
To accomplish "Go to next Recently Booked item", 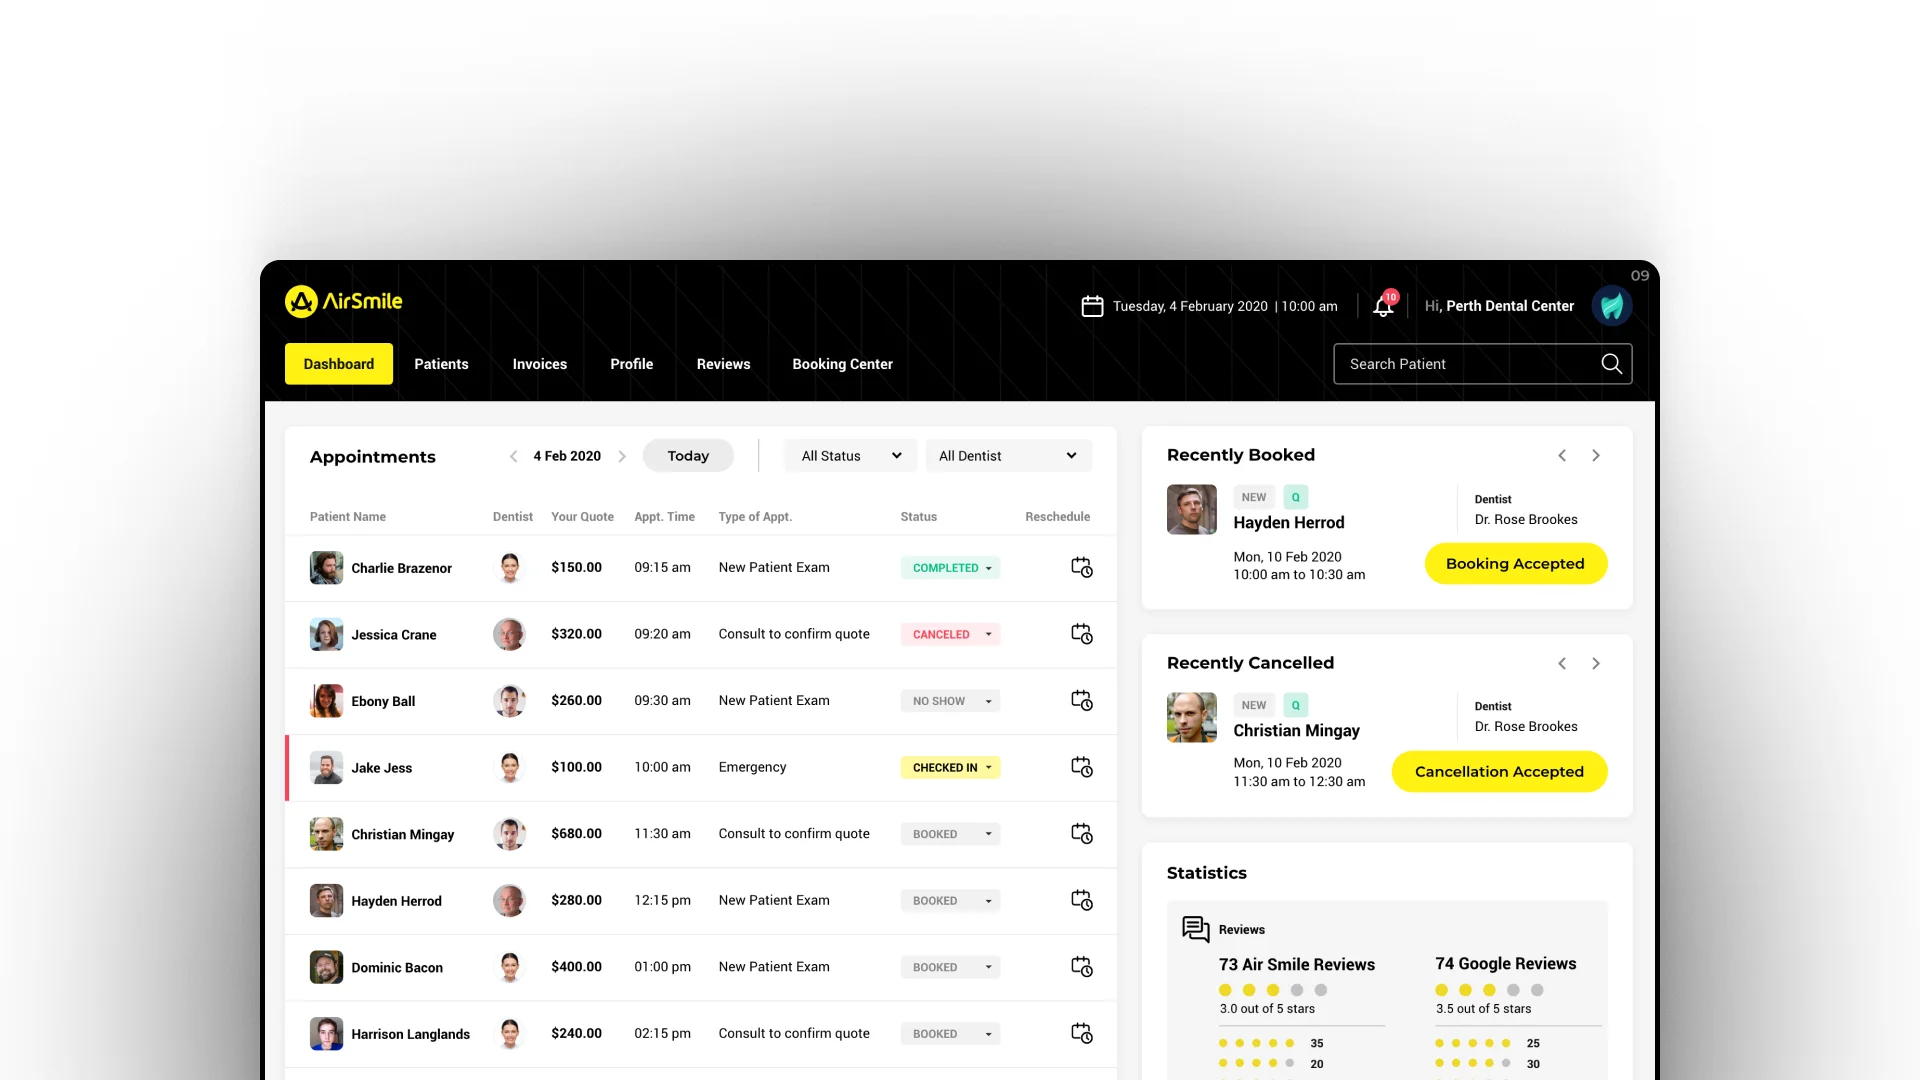I will (1596, 456).
